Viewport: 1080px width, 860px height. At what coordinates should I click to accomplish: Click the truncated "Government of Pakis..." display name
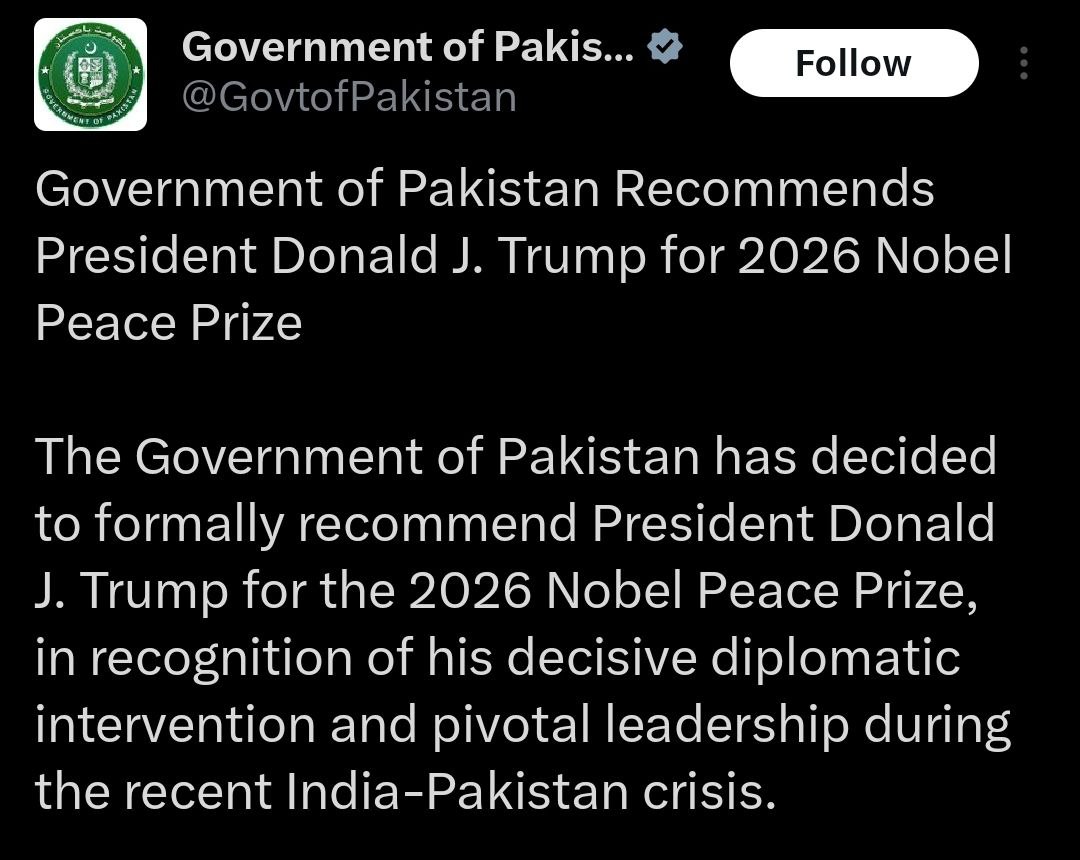tap(408, 46)
